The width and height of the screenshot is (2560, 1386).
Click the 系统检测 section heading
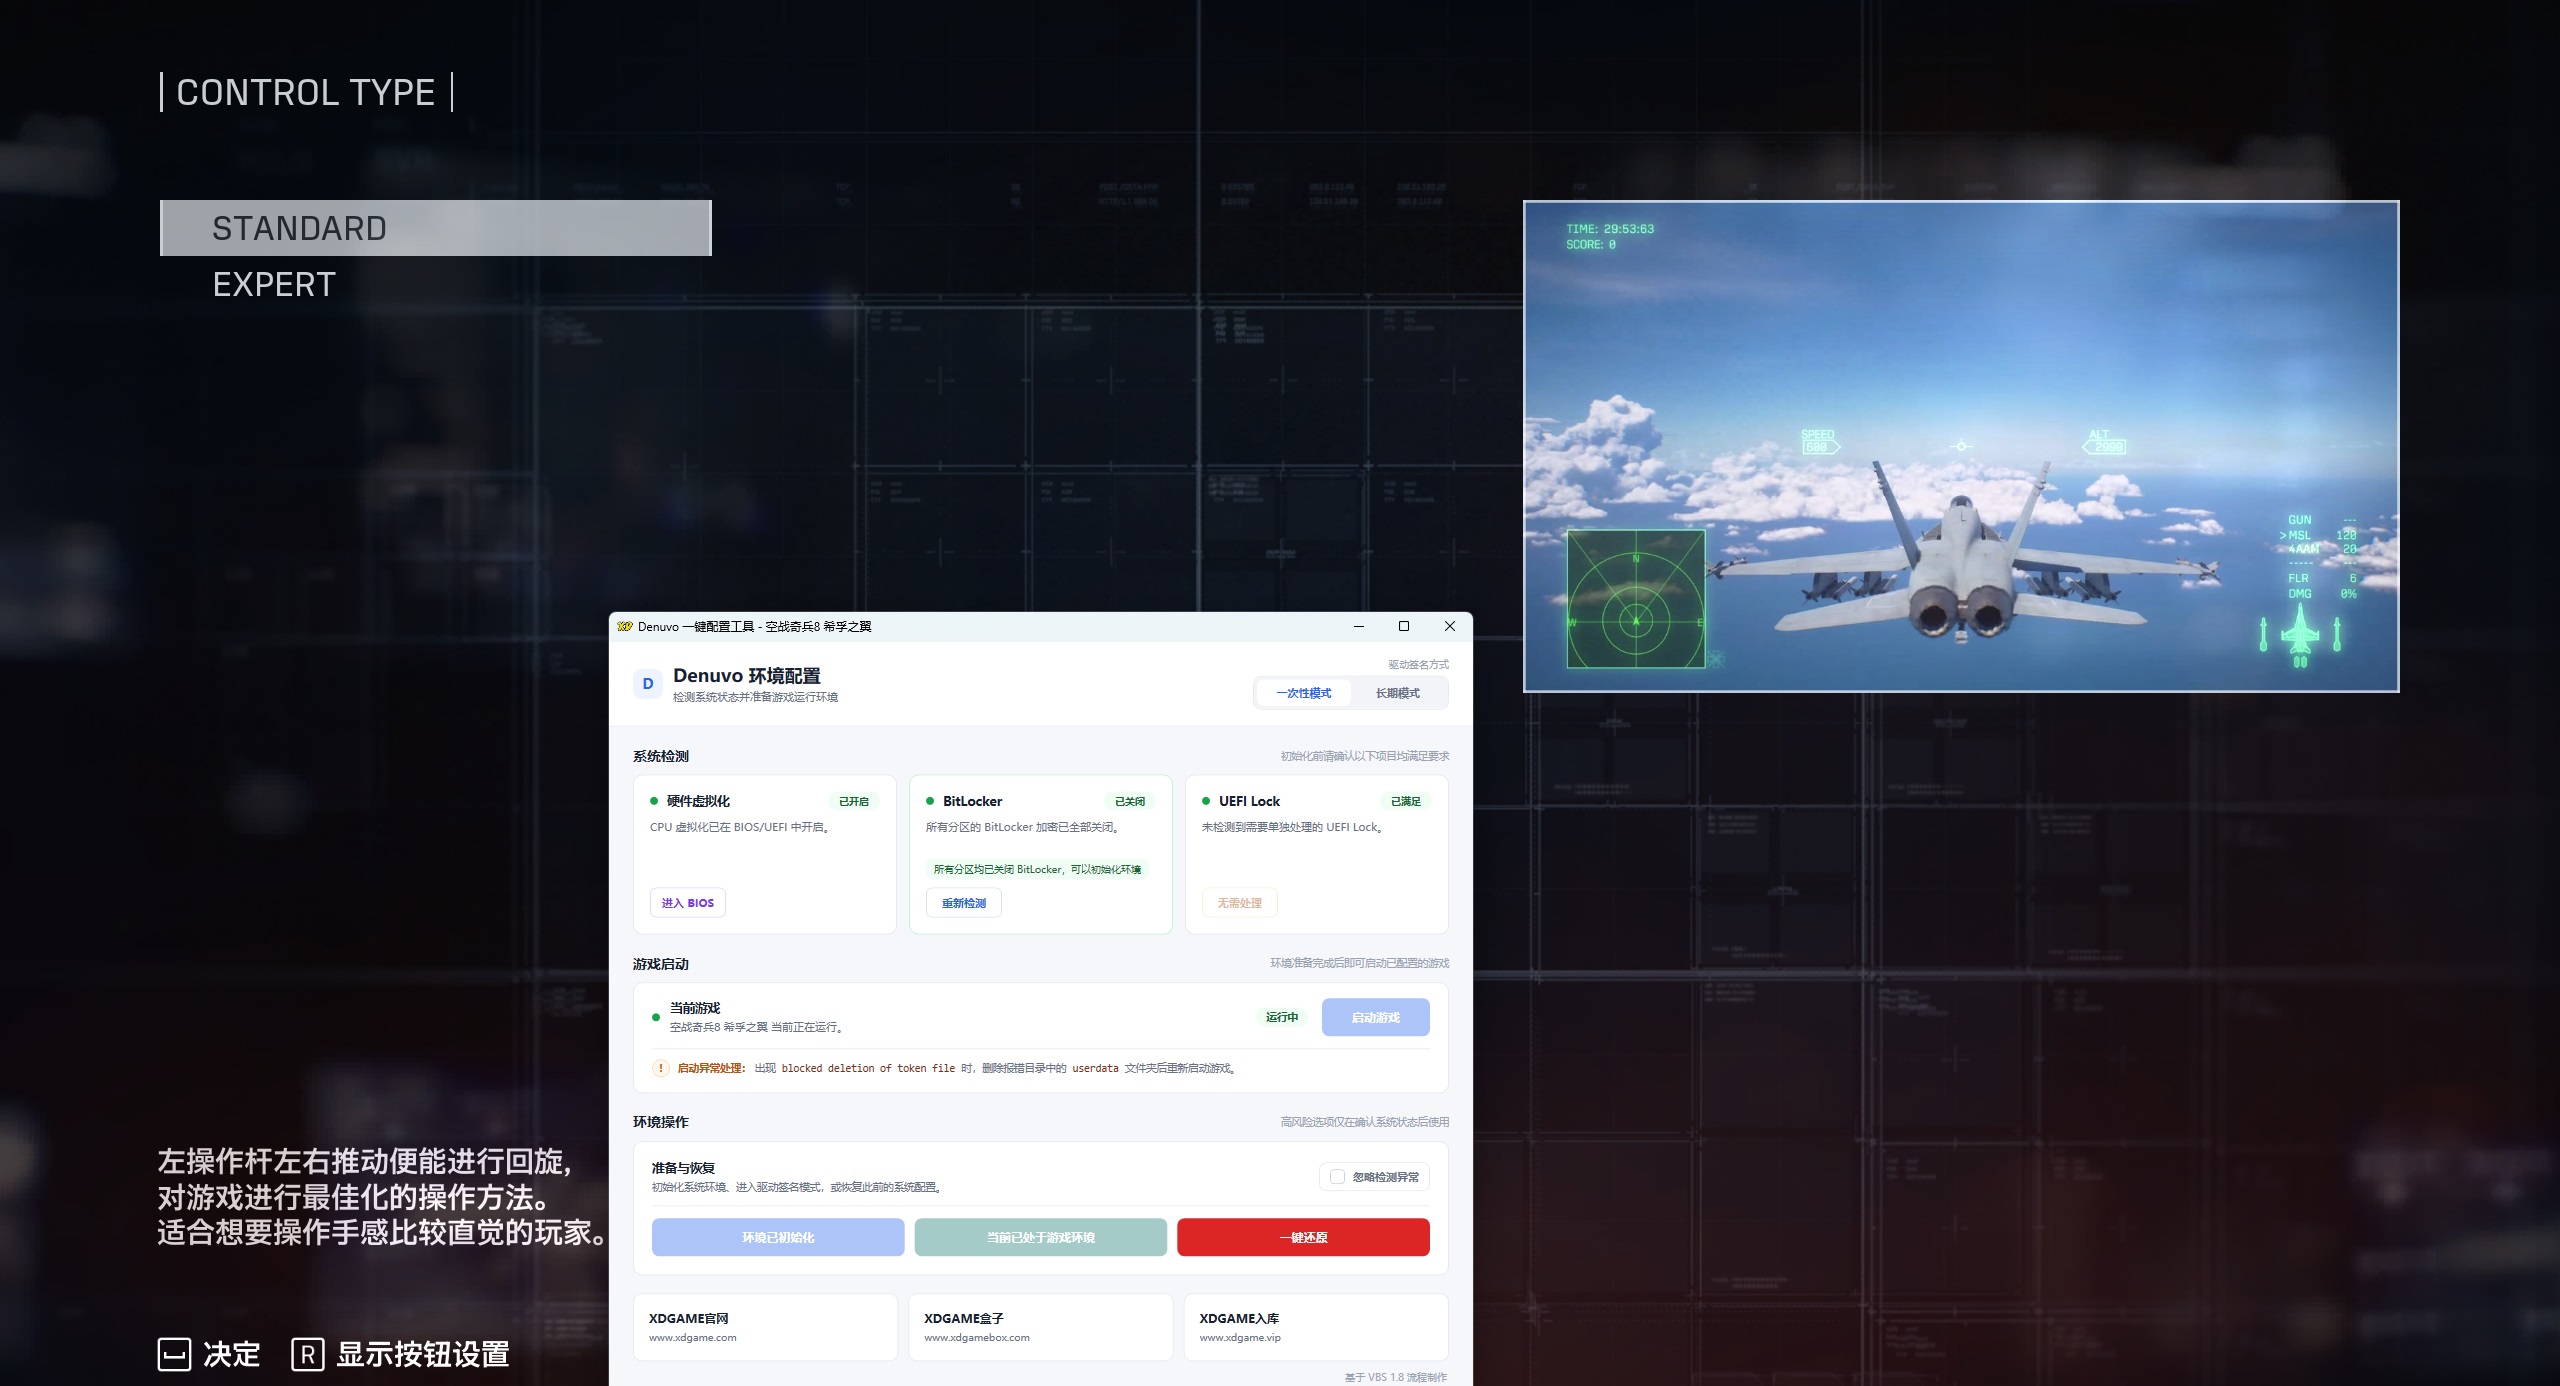point(661,756)
